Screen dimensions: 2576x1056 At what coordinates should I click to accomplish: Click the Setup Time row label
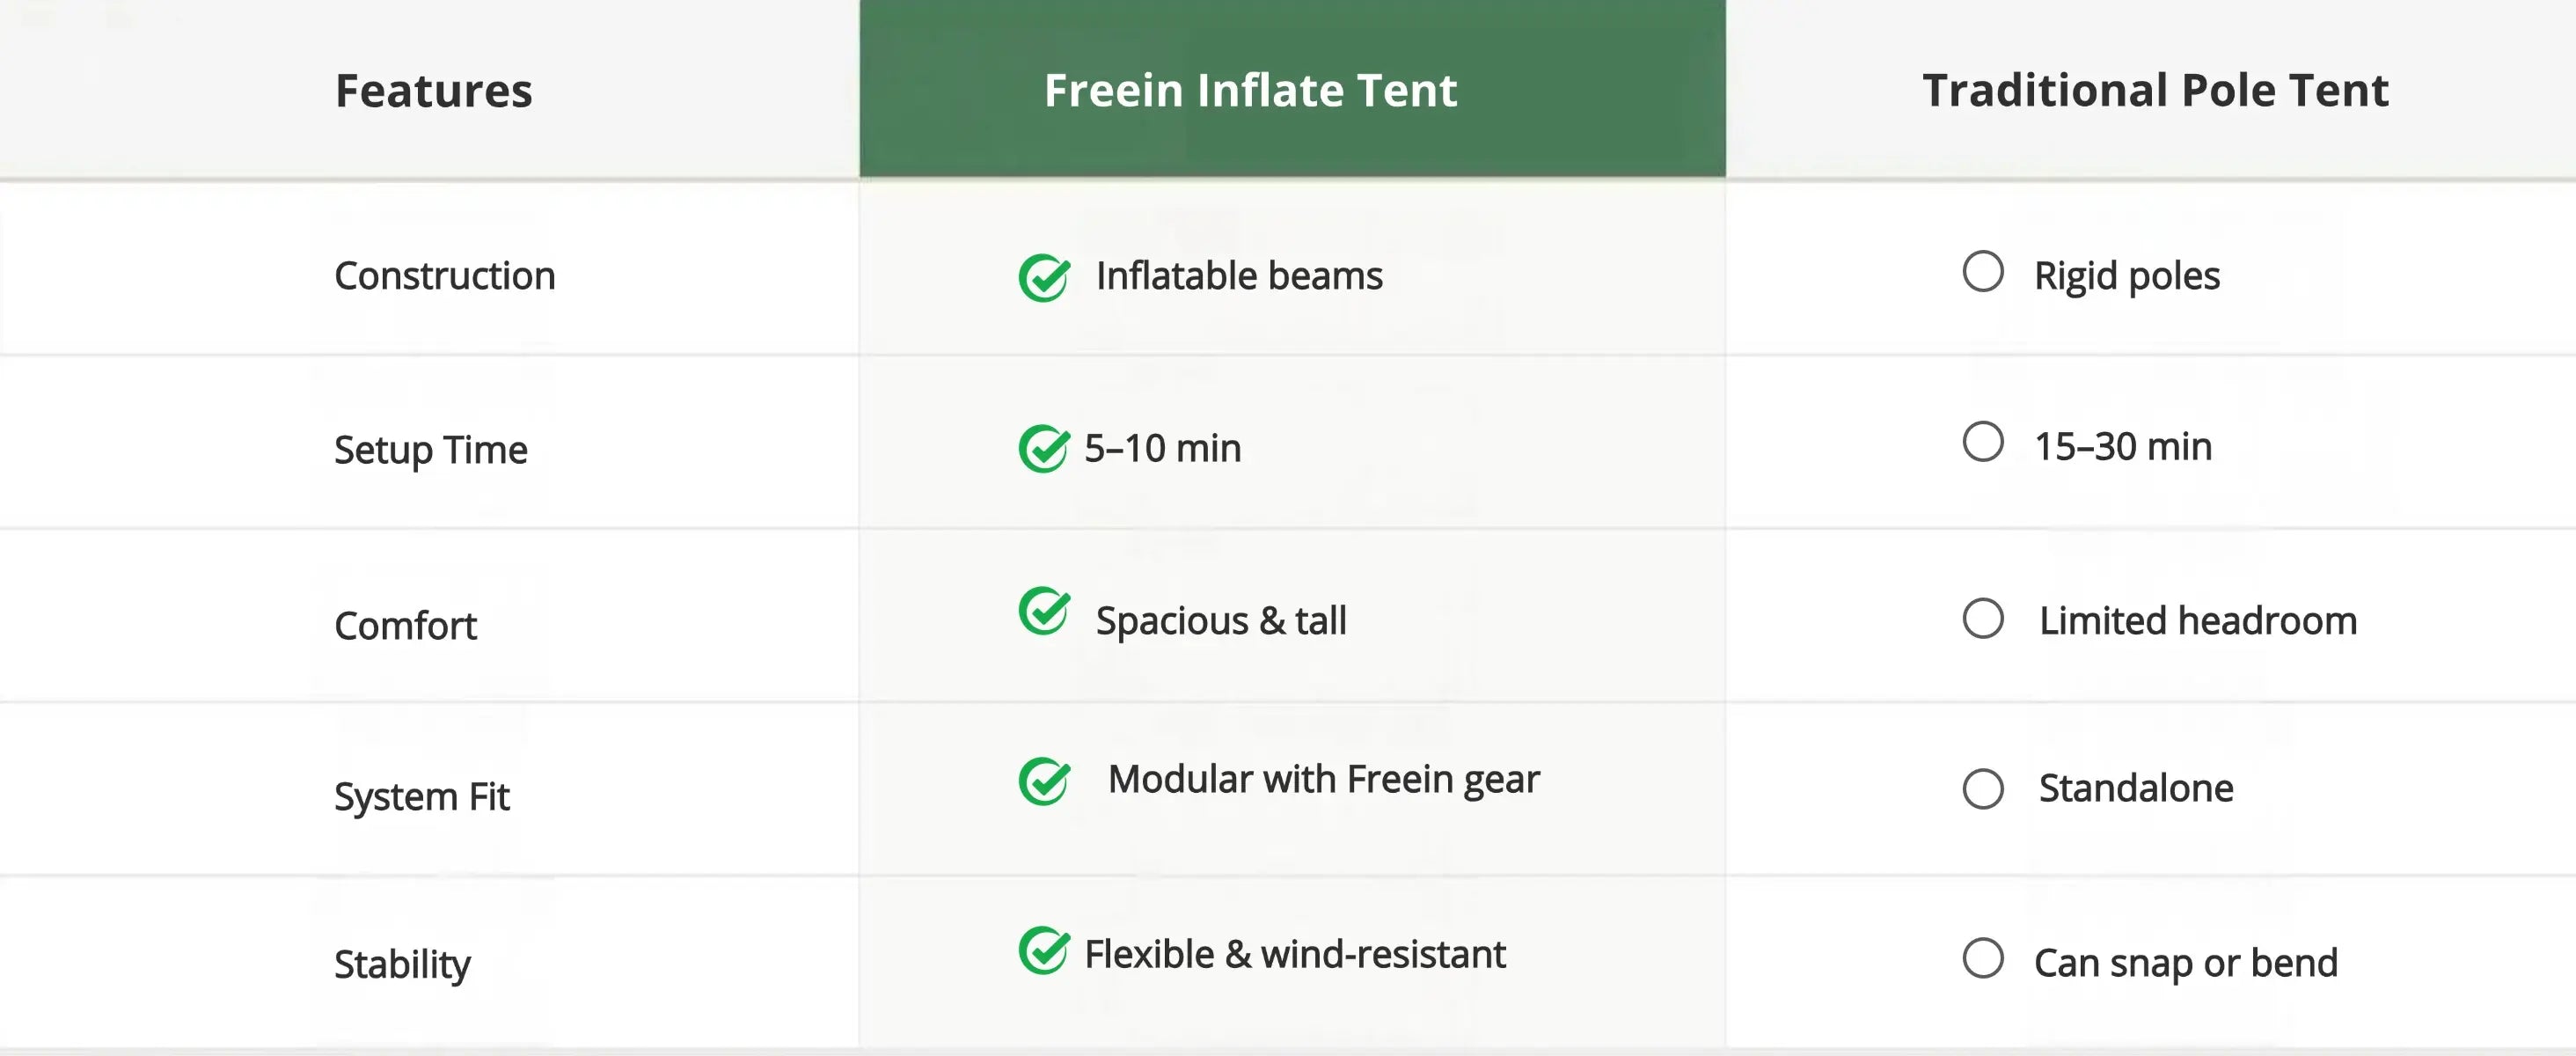click(x=430, y=450)
